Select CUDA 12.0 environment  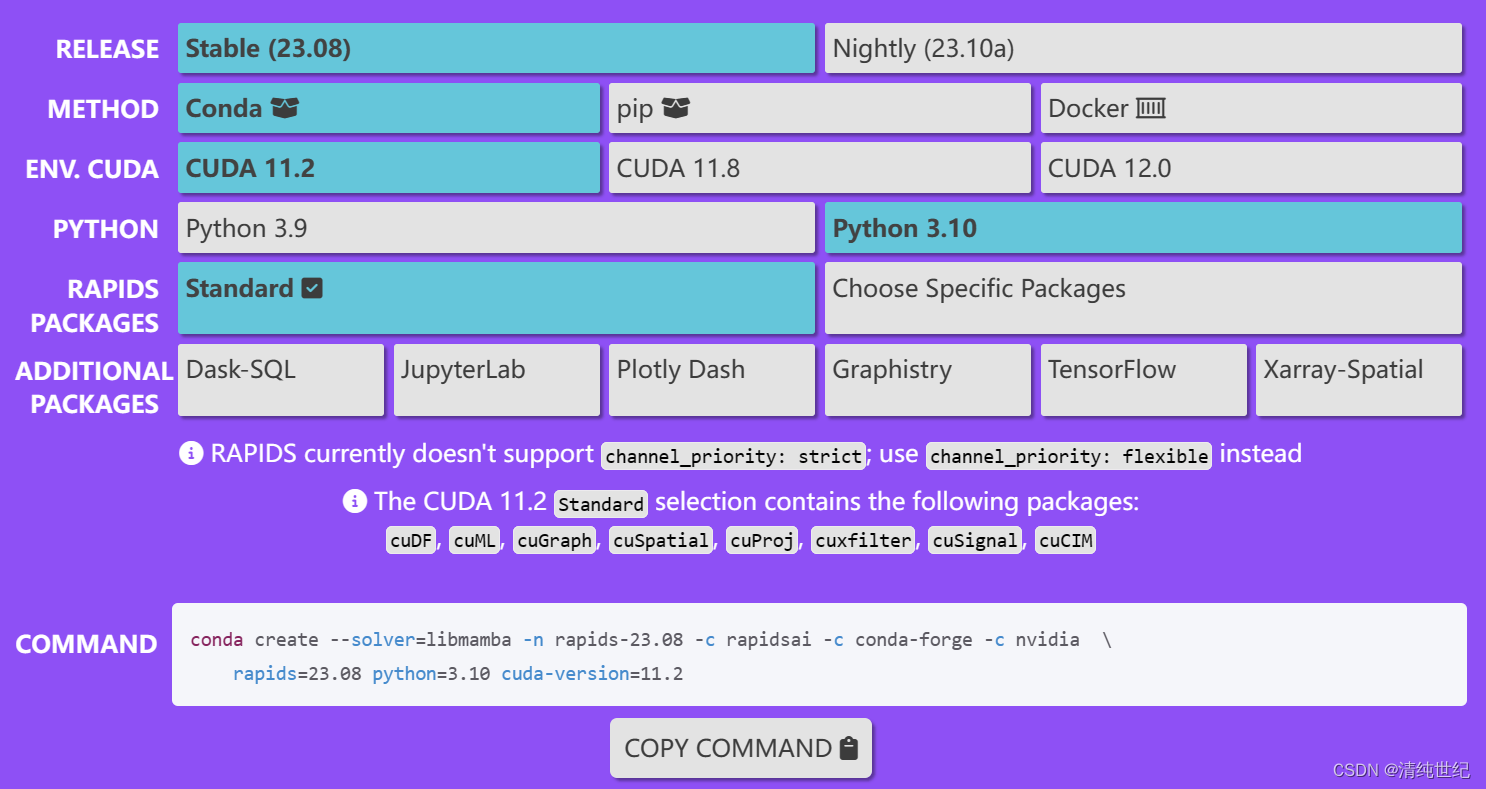1251,168
